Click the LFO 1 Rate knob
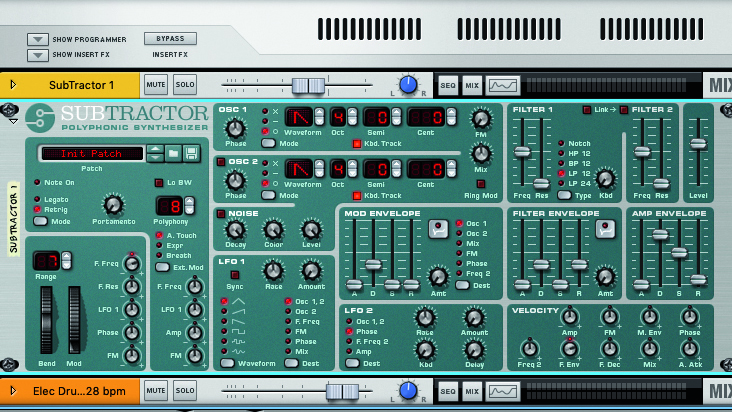 (x=274, y=271)
